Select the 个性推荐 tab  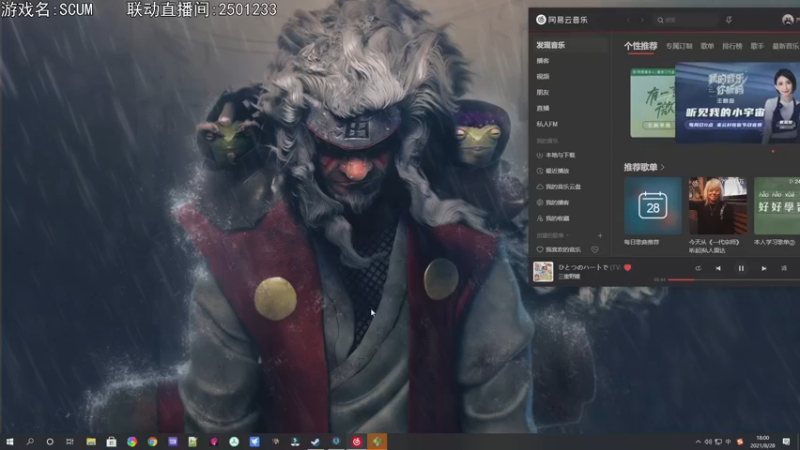(640, 46)
